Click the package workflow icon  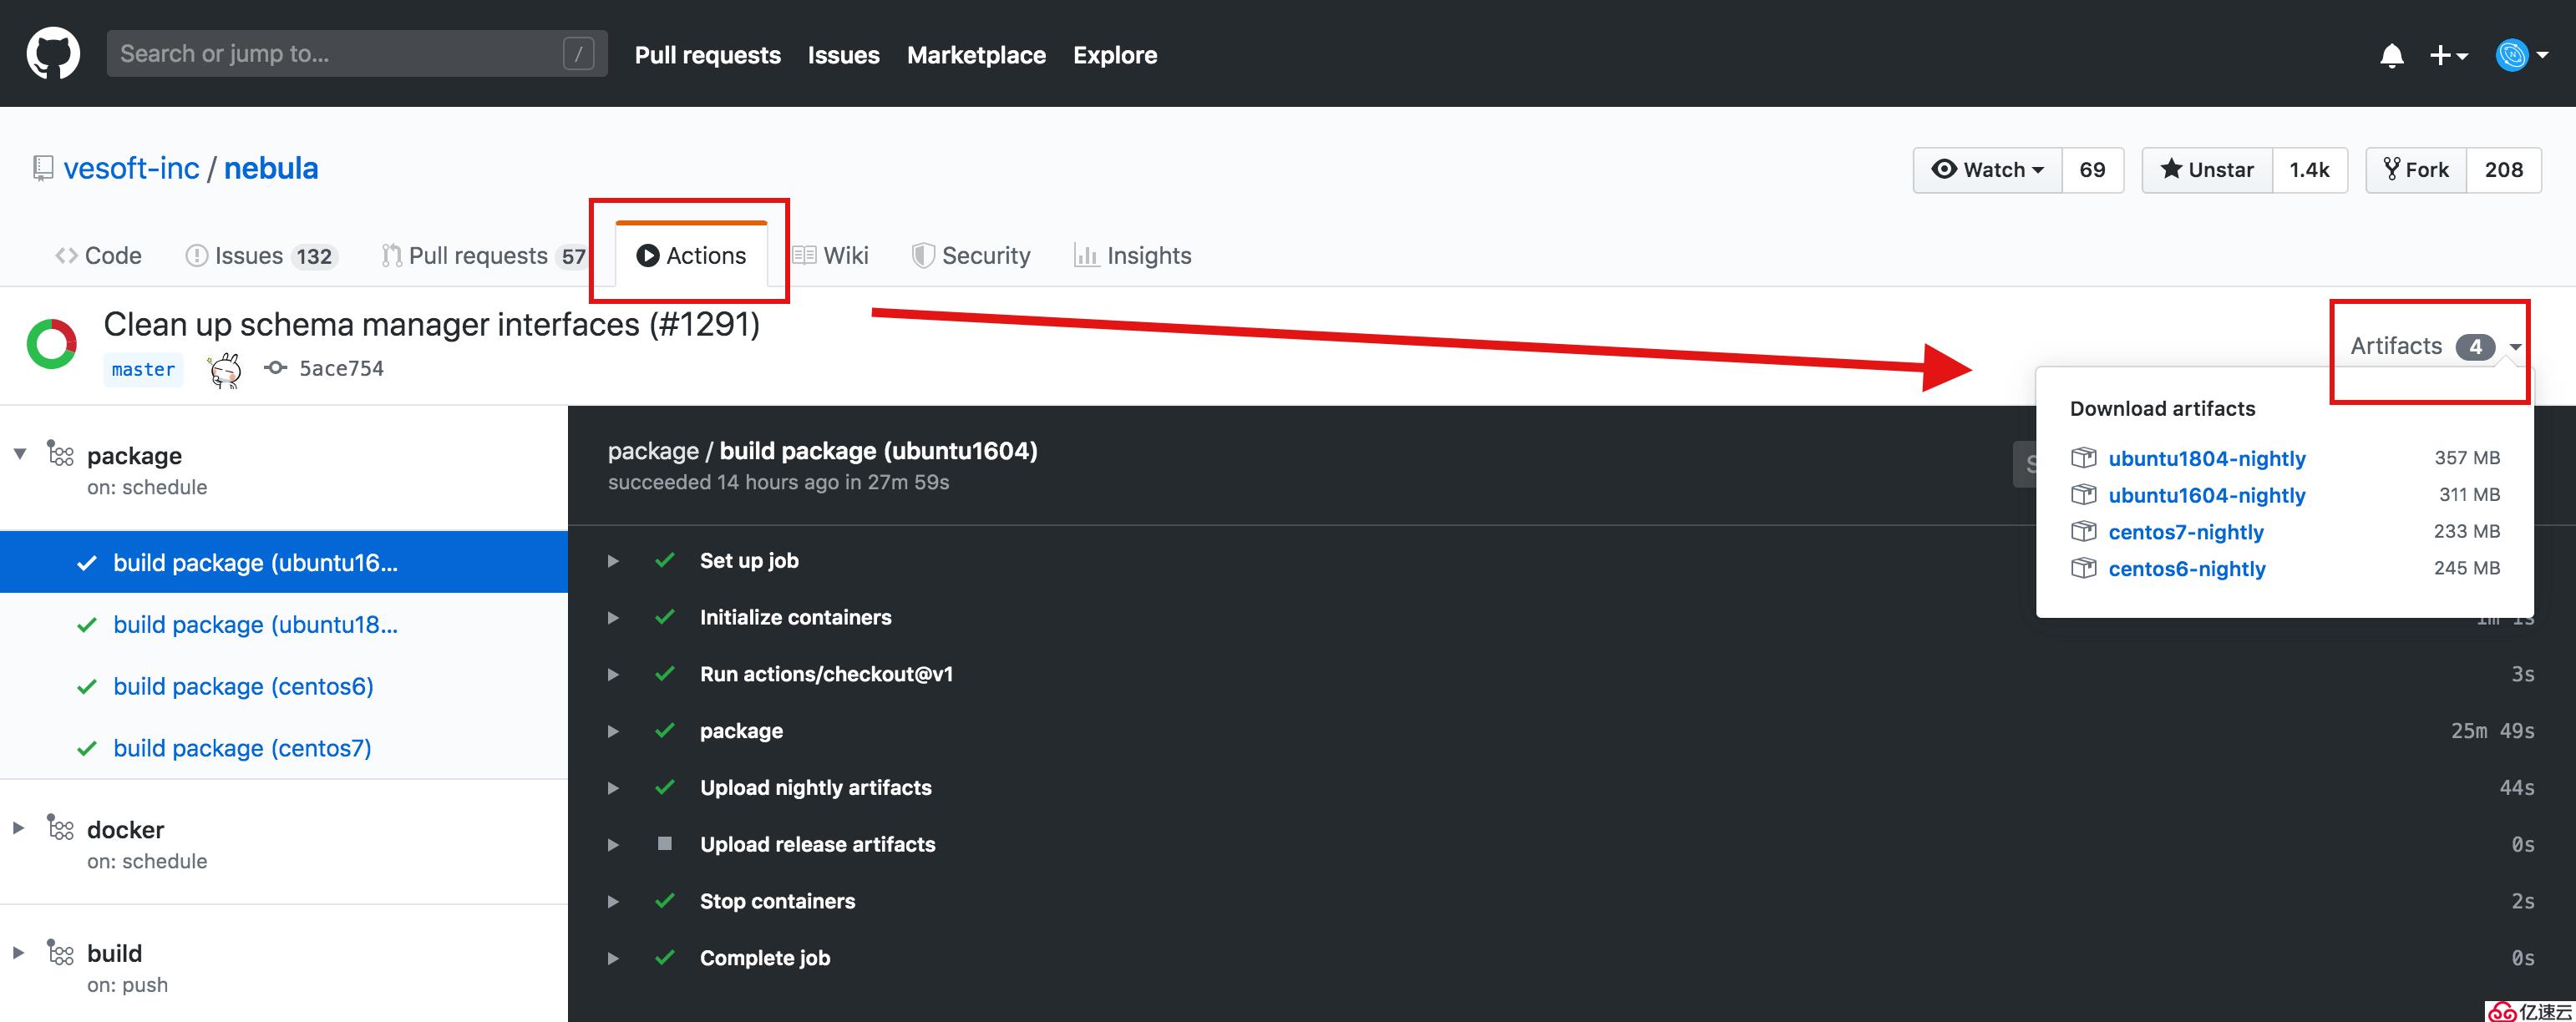coord(60,453)
